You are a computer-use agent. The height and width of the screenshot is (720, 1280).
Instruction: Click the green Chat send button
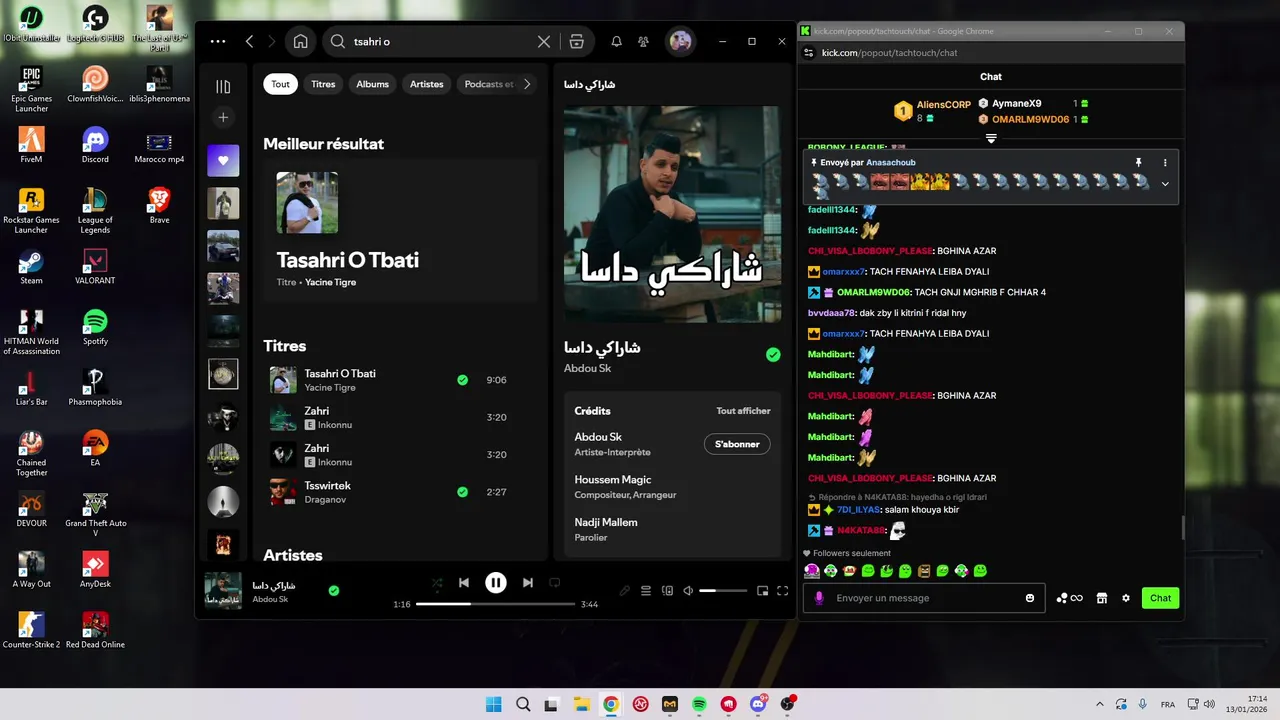click(1160, 598)
